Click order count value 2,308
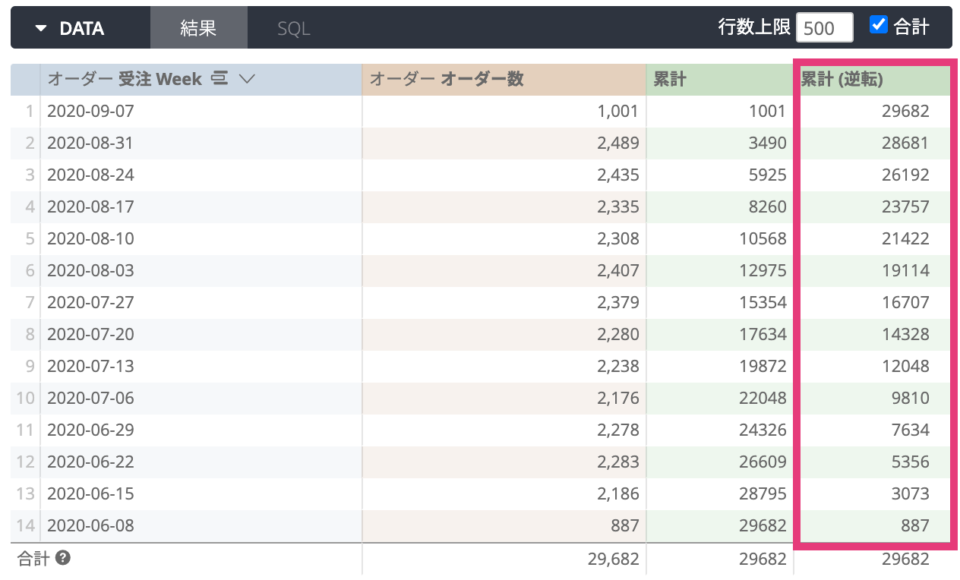Screen dimensions: 960x580 click(618, 238)
